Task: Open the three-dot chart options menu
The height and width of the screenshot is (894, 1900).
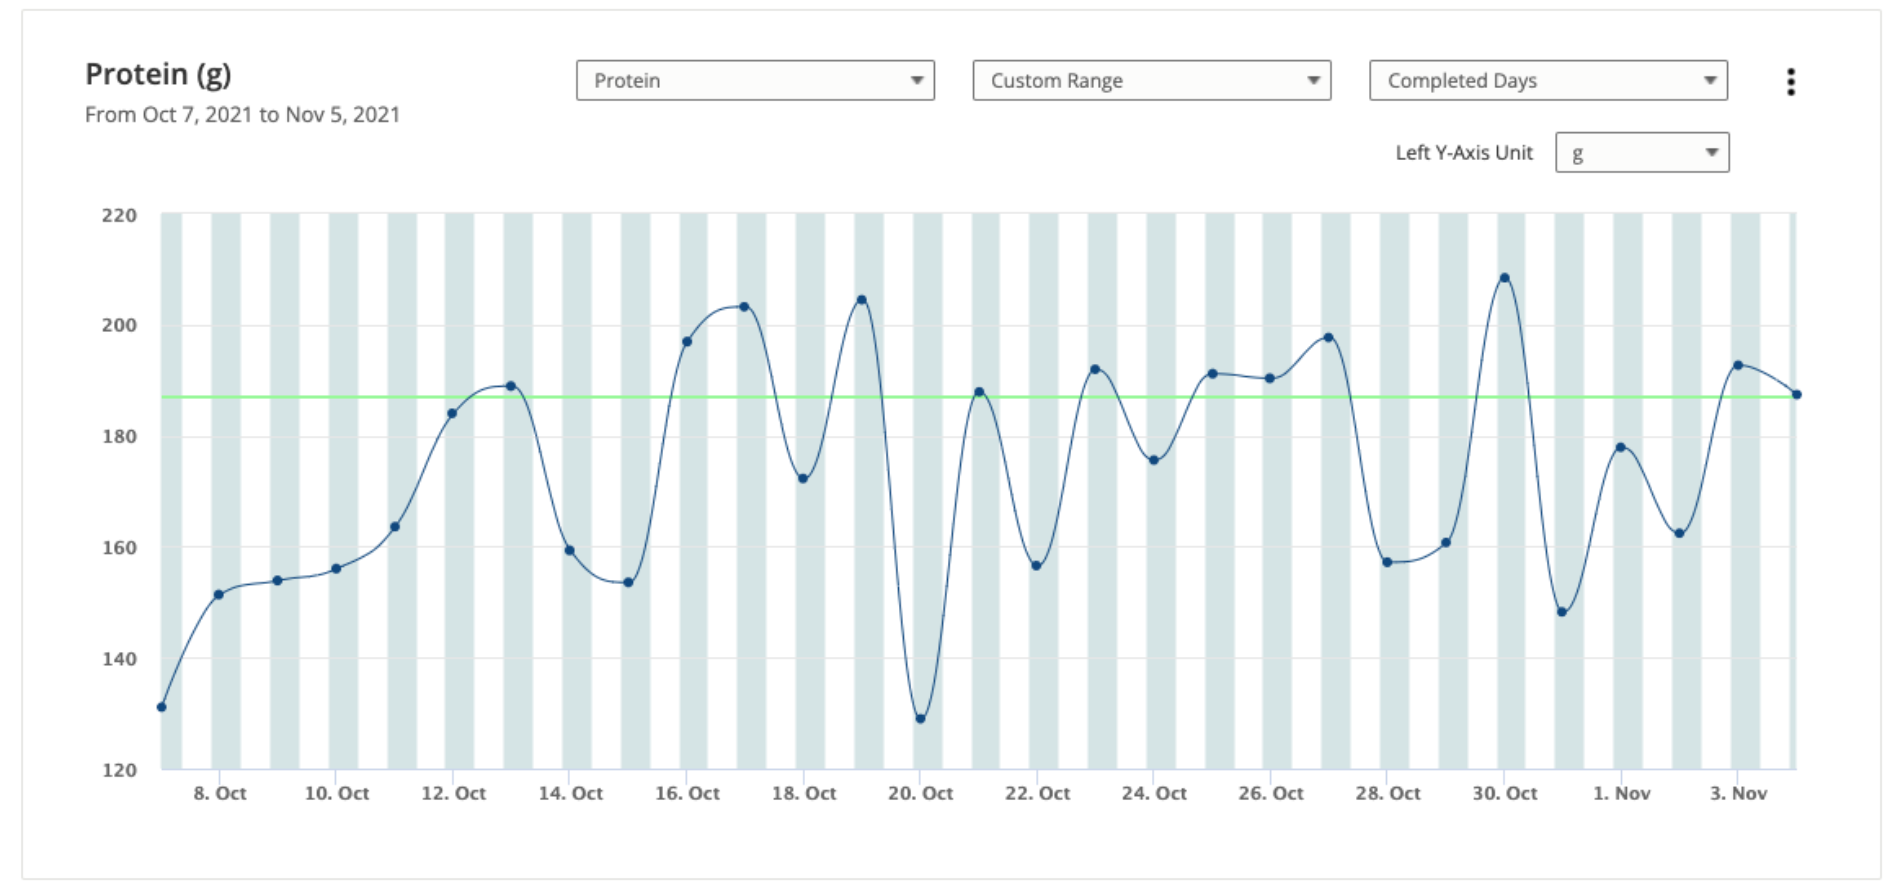Action: 1790,82
